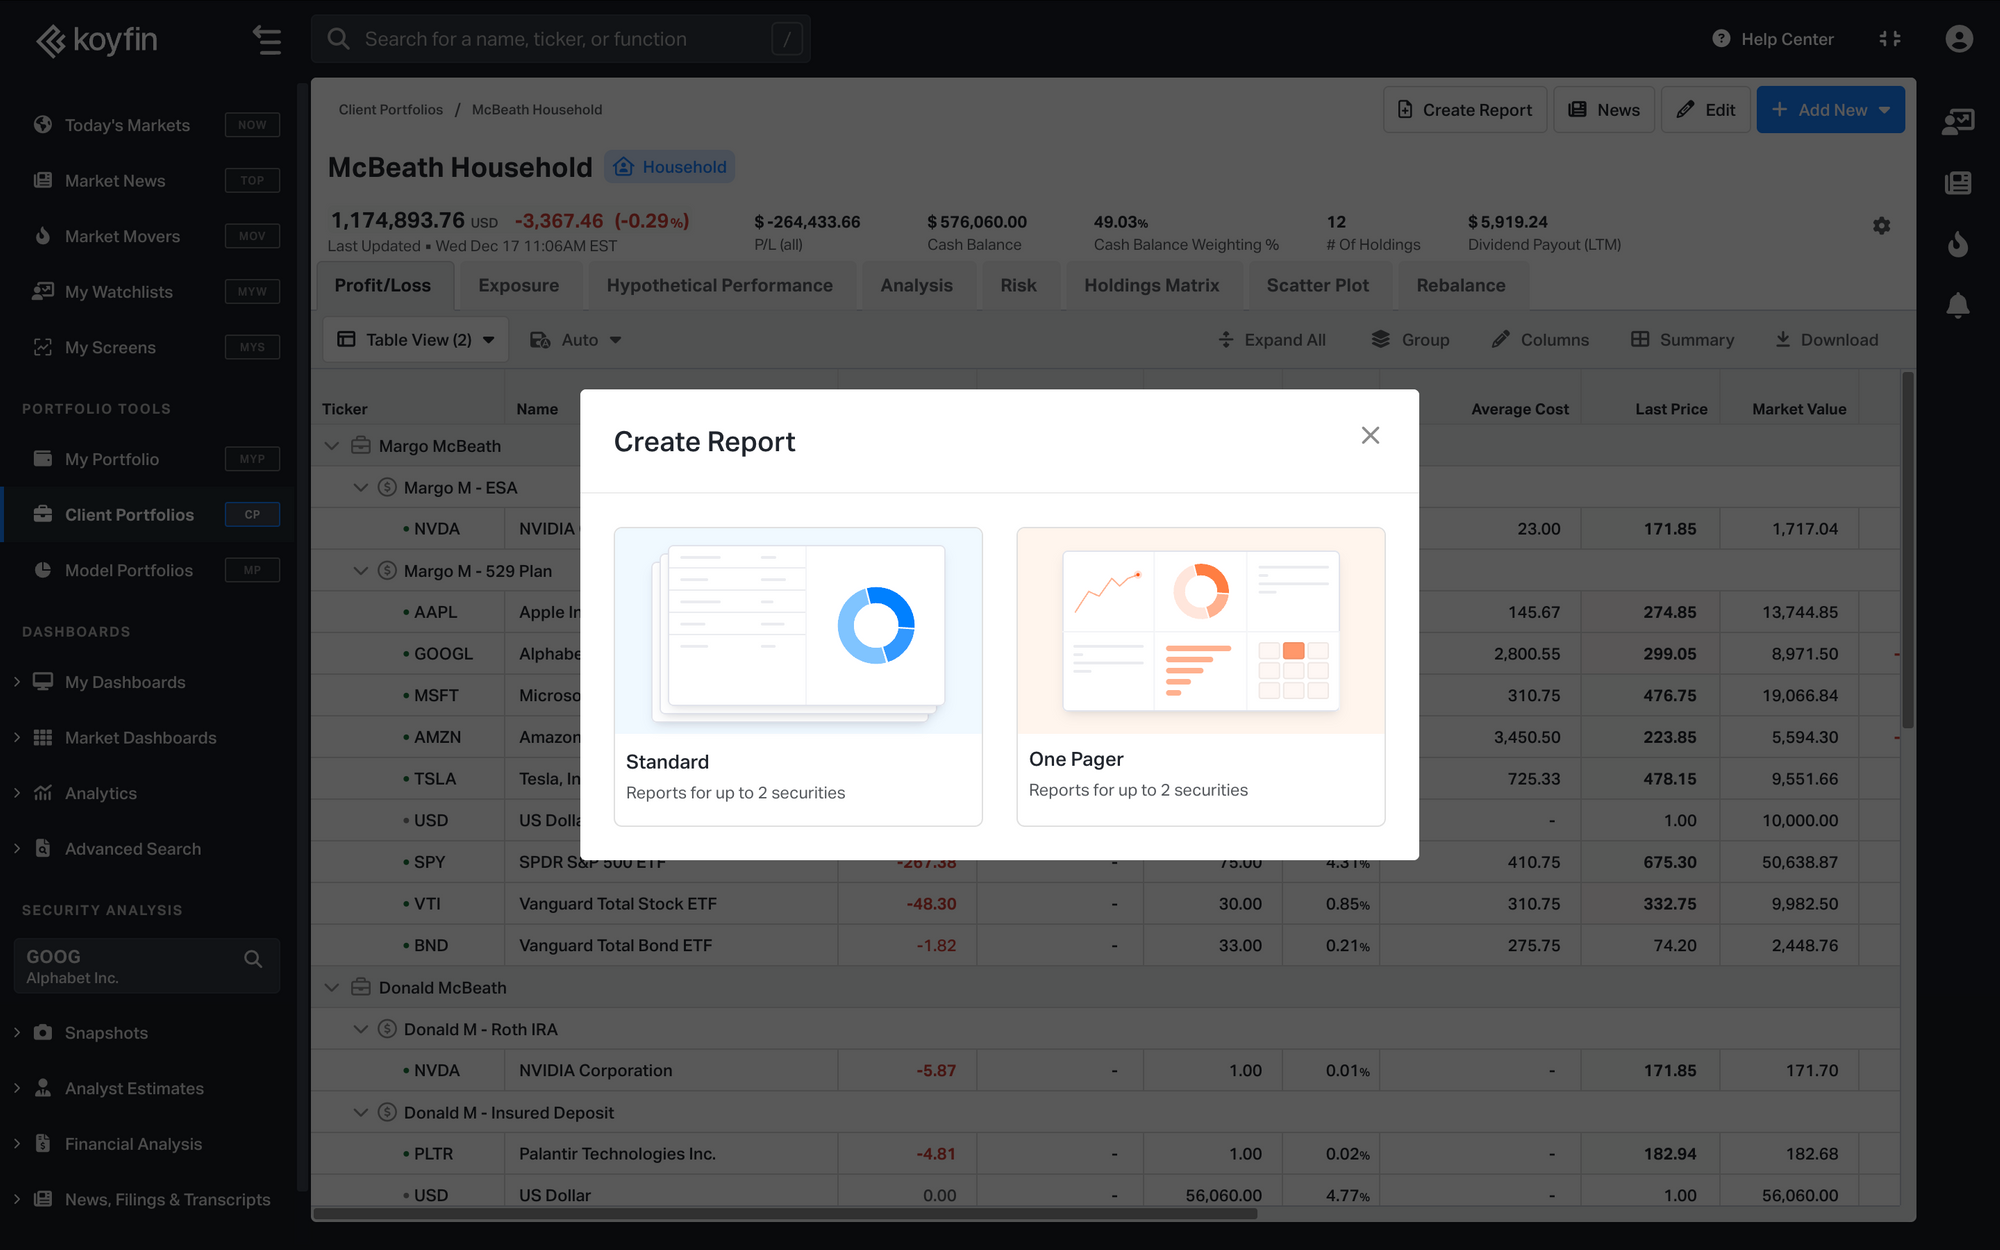Collapse the Margo McBeath group

click(x=332, y=446)
